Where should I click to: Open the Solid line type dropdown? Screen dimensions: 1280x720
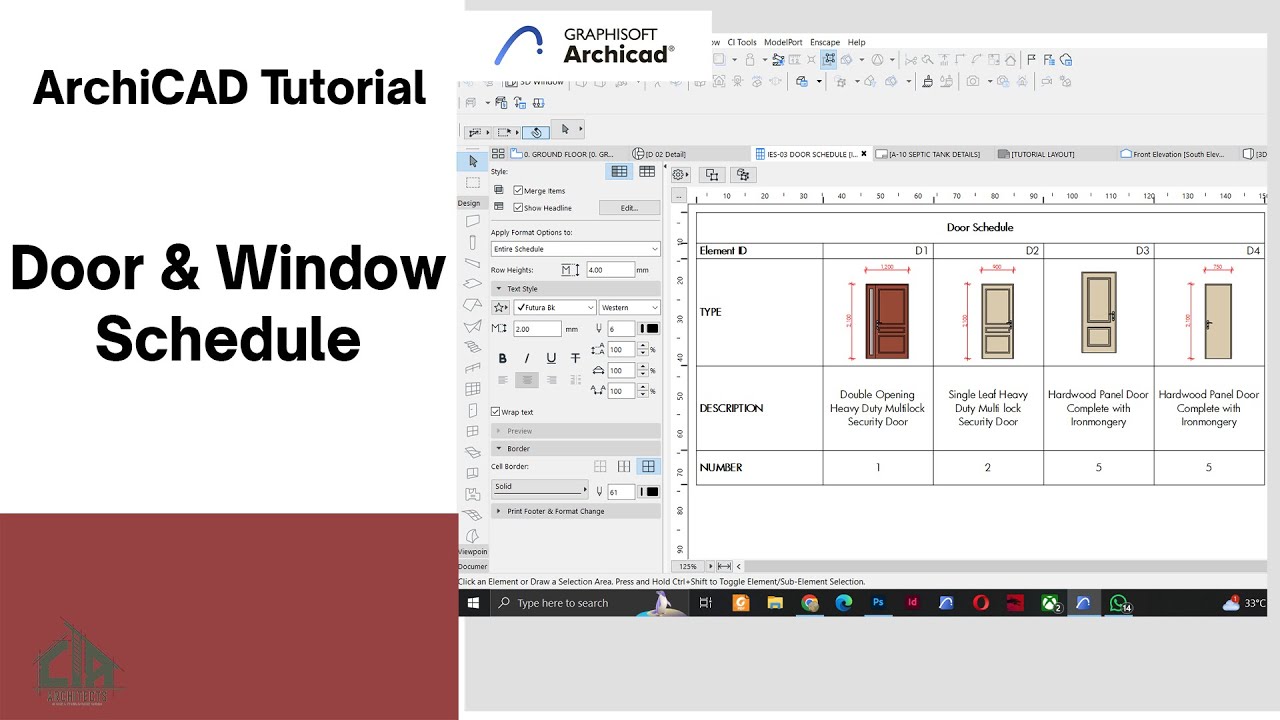point(540,488)
